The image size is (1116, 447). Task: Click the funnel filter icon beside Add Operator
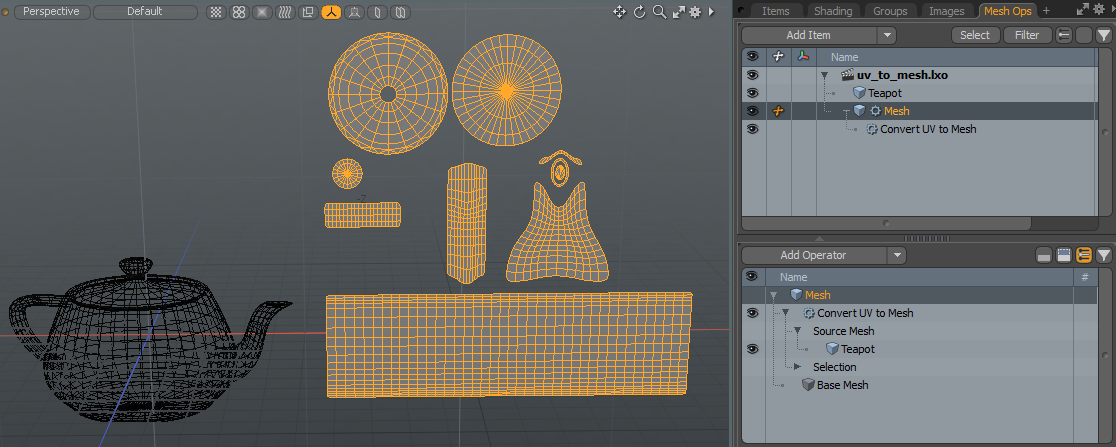(x=1103, y=256)
